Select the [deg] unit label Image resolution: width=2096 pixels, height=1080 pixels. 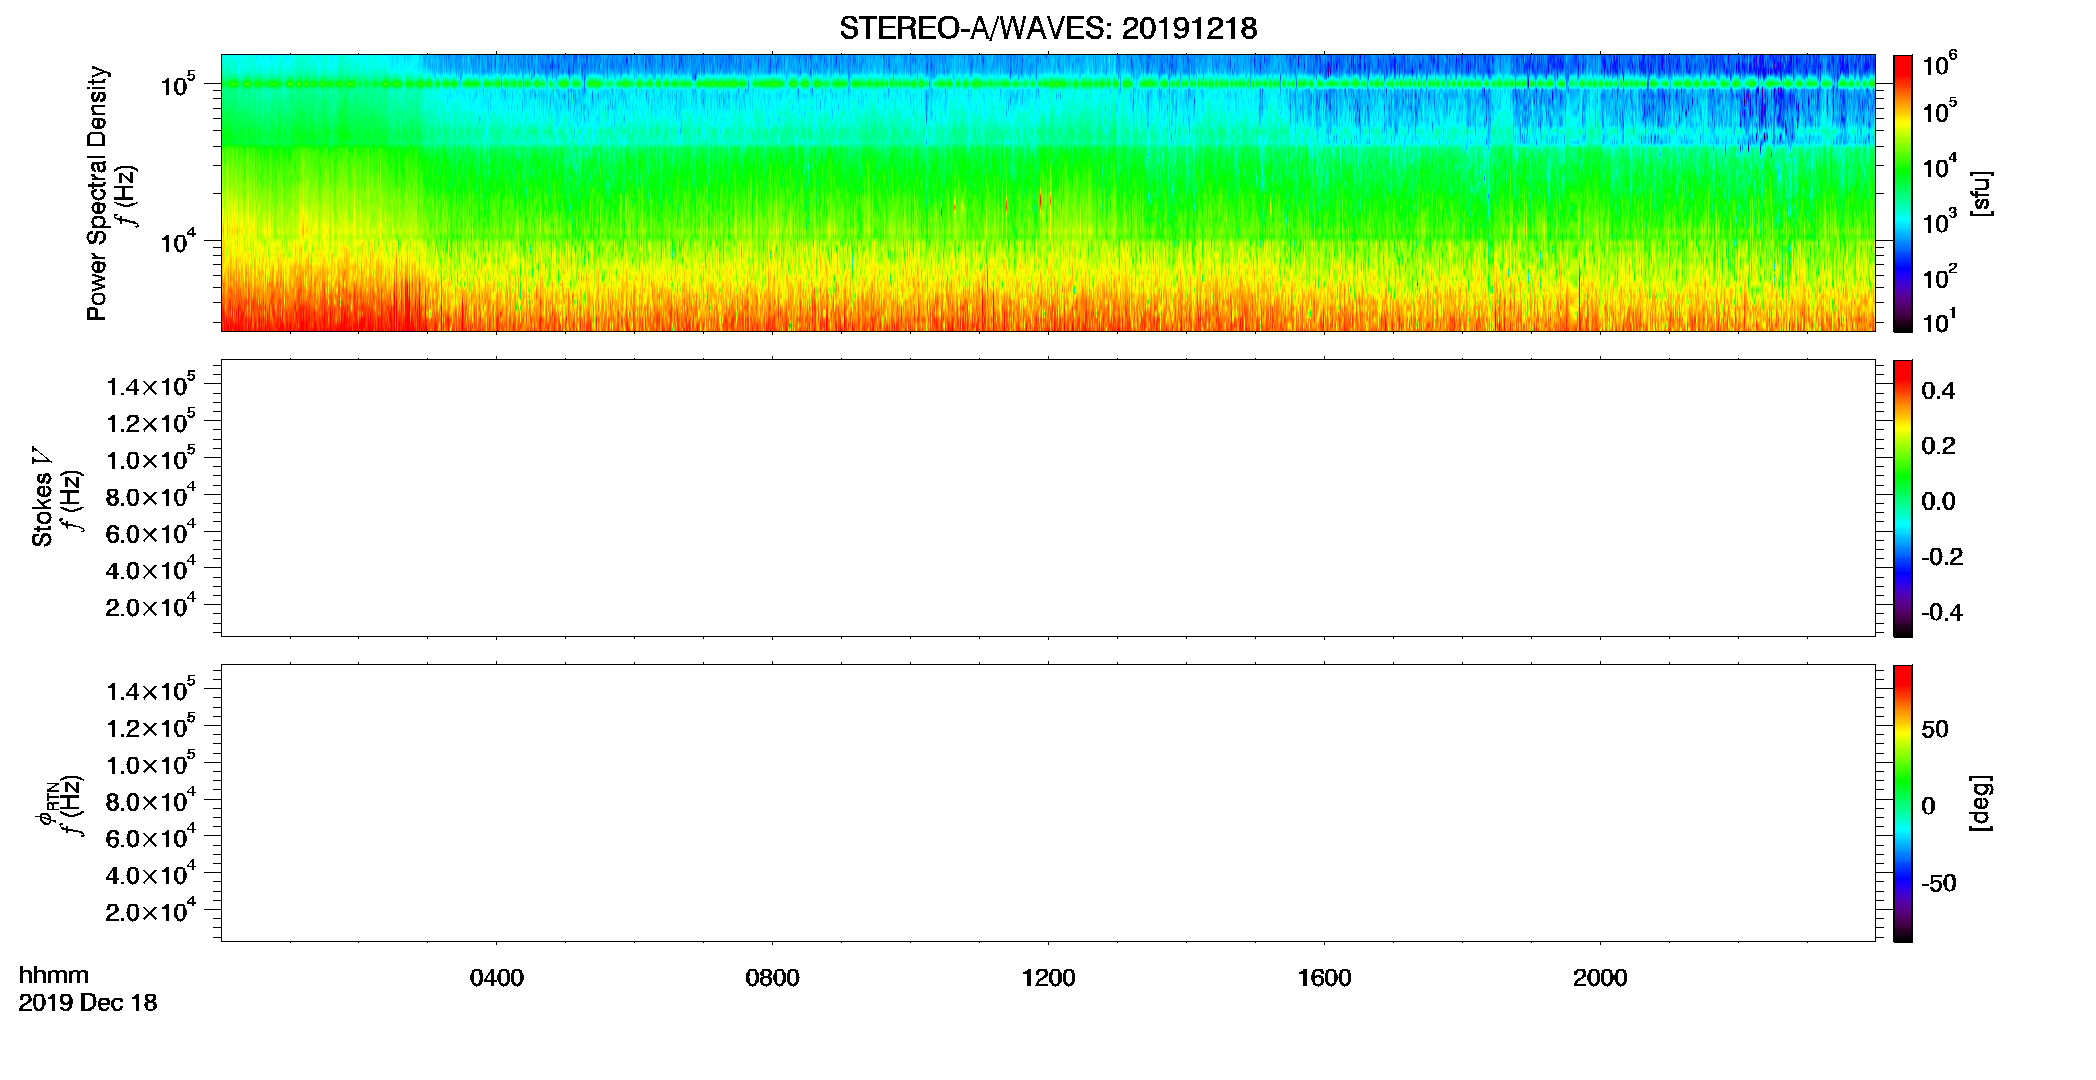point(1981,803)
